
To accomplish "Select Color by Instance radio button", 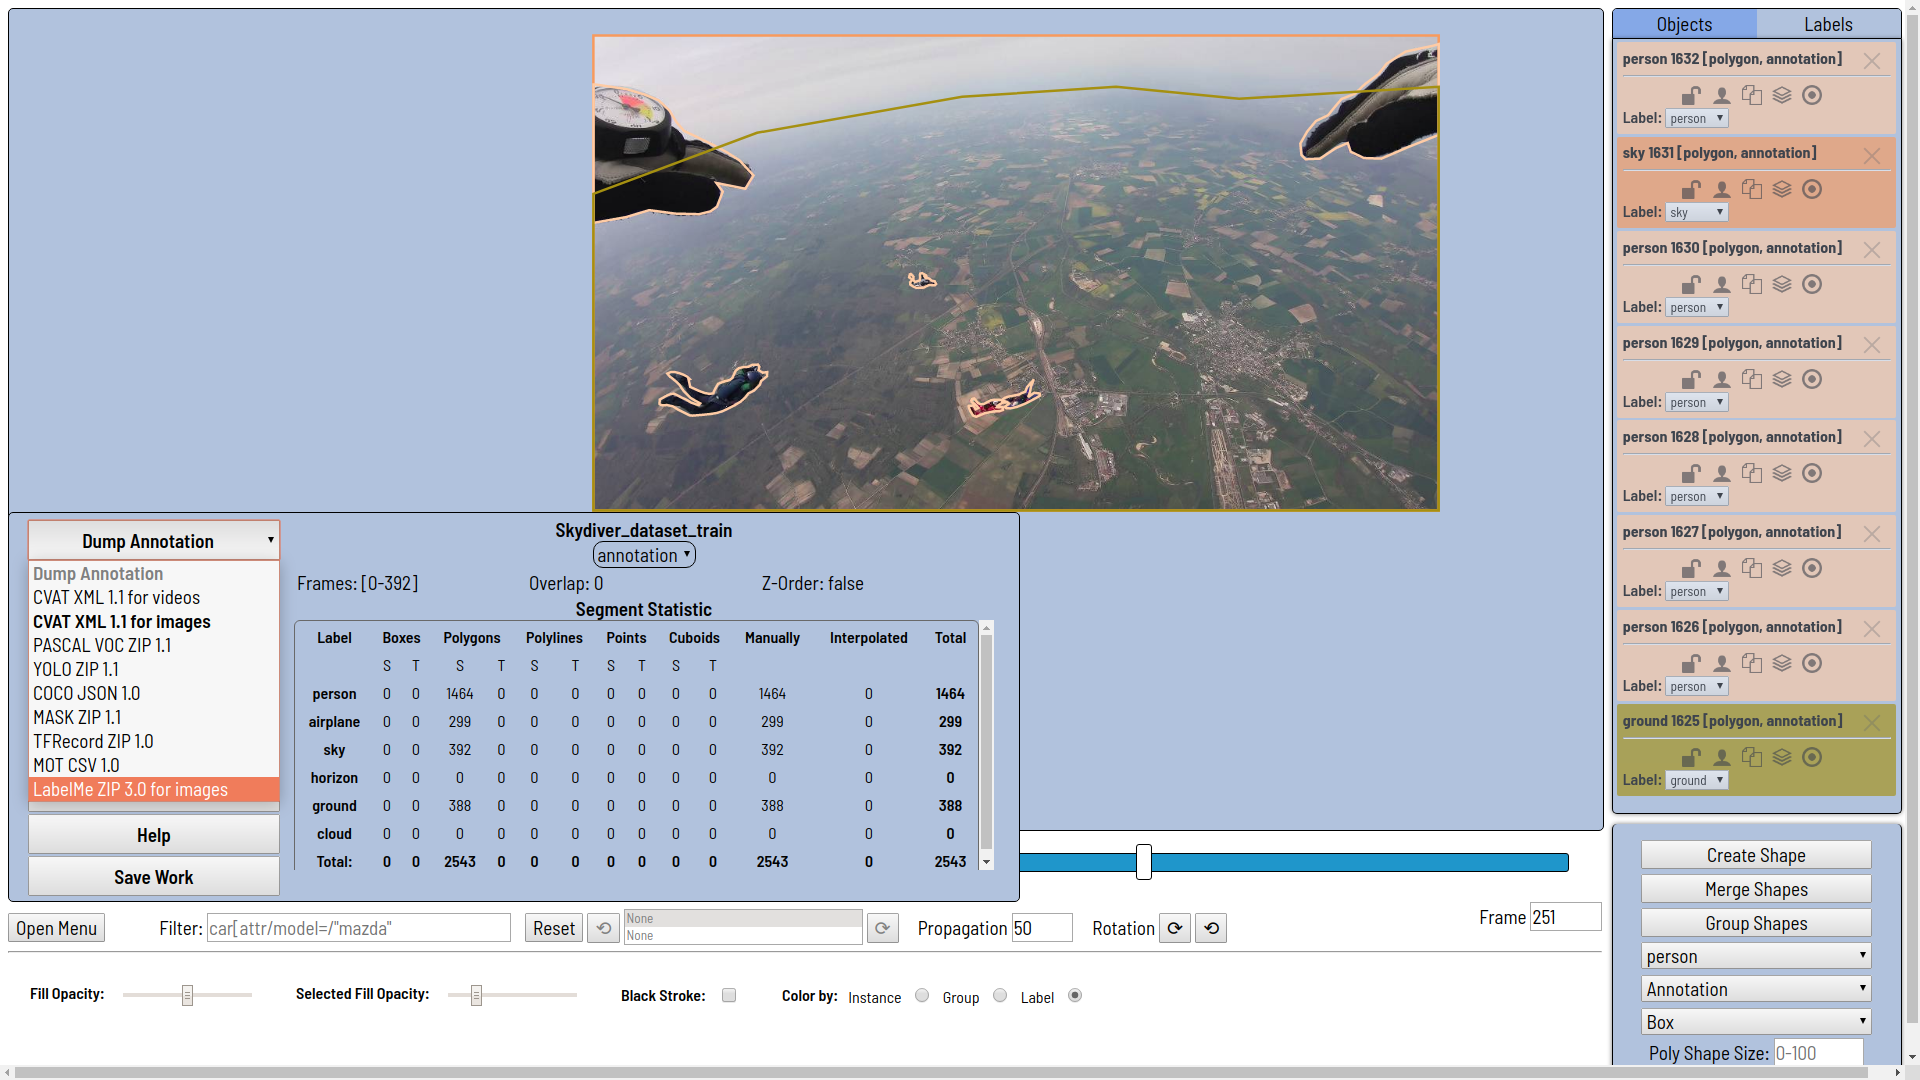I will click(x=922, y=995).
